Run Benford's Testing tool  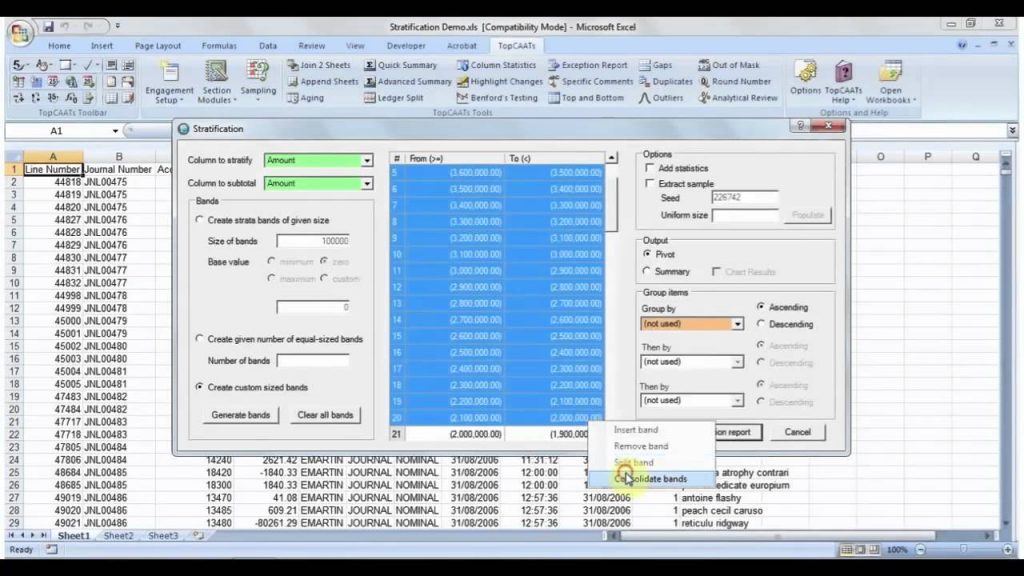click(x=497, y=98)
